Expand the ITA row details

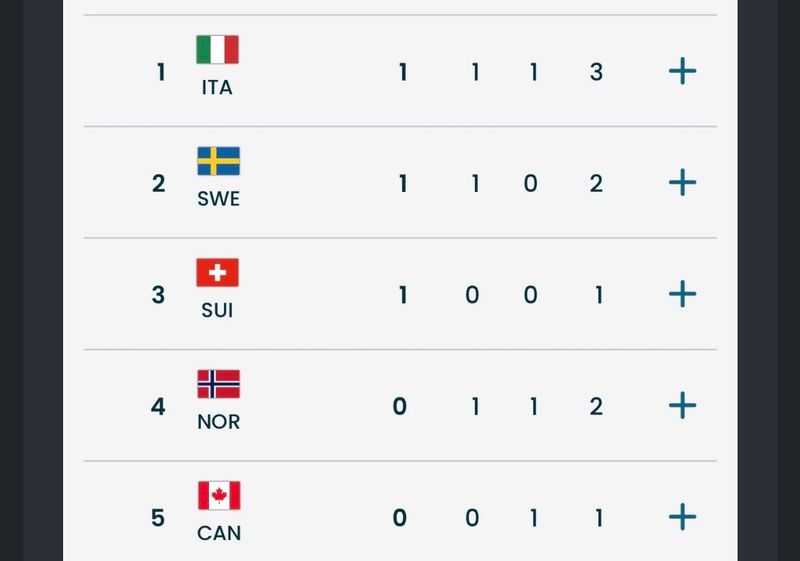click(x=682, y=71)
